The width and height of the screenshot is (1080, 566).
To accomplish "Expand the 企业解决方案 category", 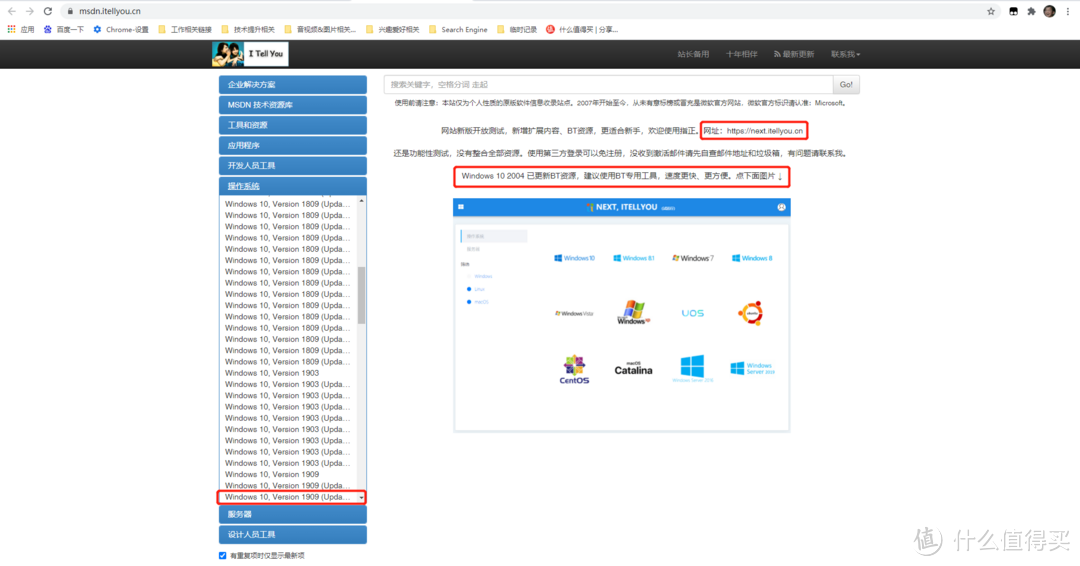I will 293,85.
